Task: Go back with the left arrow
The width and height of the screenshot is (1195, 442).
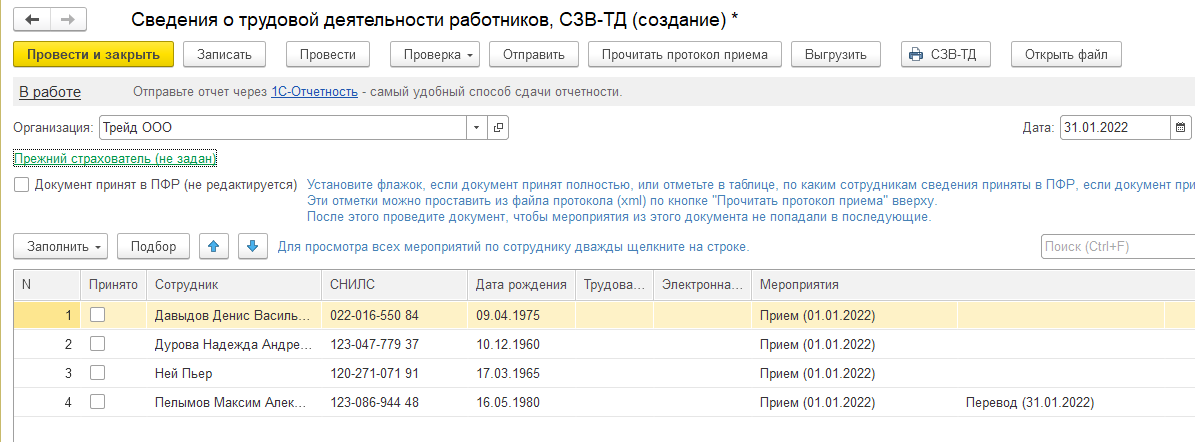Action: (x=33, y=20)
